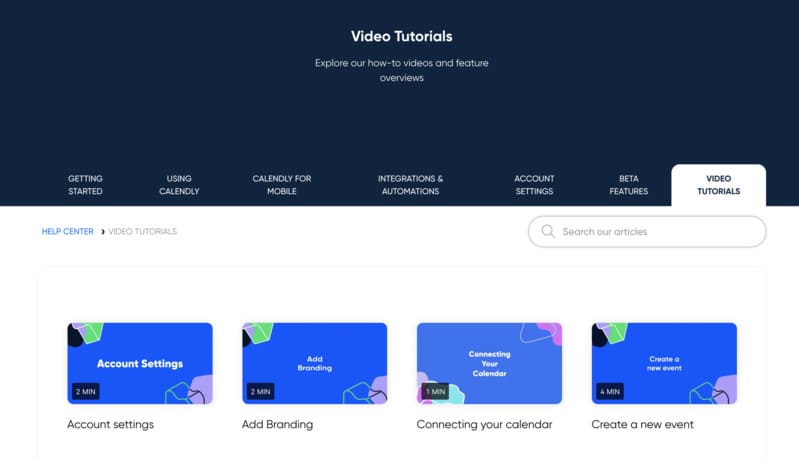Click the search magnifier icon
This screenshot has height=459, width=799.
[x=548, y=231]
